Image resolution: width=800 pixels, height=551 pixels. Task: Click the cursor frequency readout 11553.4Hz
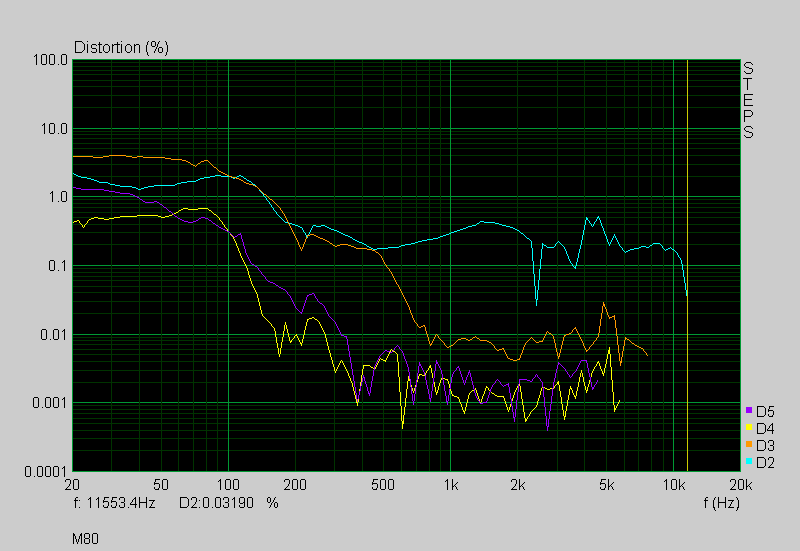click(x=115, y=503)
